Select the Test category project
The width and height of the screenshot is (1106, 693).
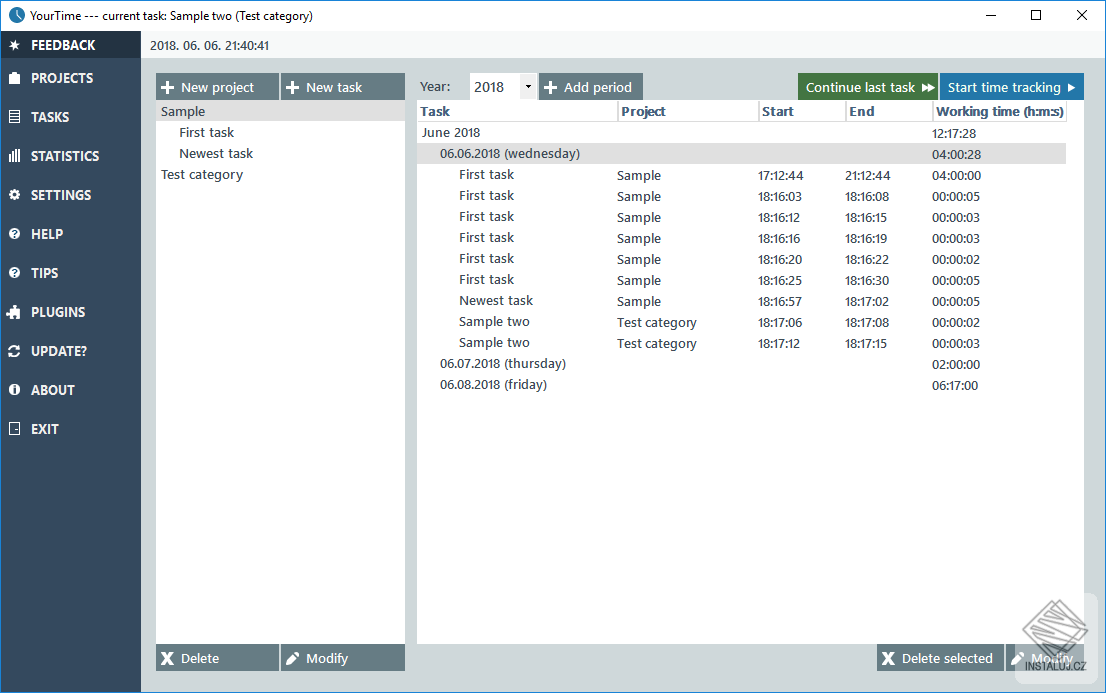click(202, 175)
